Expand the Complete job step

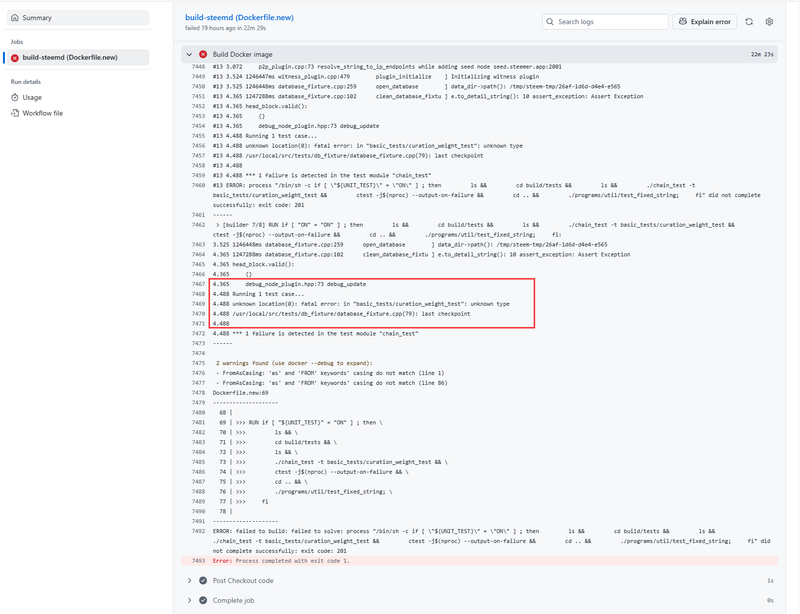pyautogui.click(x=189, y=600)
